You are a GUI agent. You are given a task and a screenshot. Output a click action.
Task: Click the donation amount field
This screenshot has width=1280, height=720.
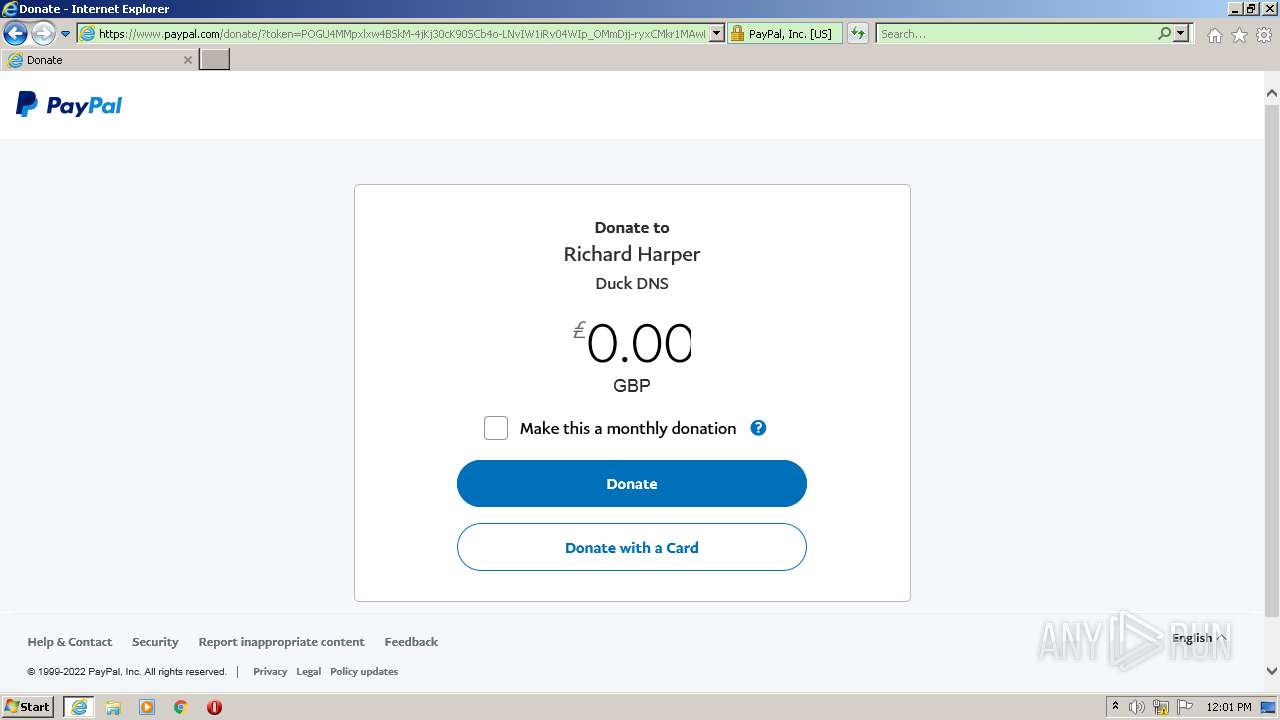(632, 344)
